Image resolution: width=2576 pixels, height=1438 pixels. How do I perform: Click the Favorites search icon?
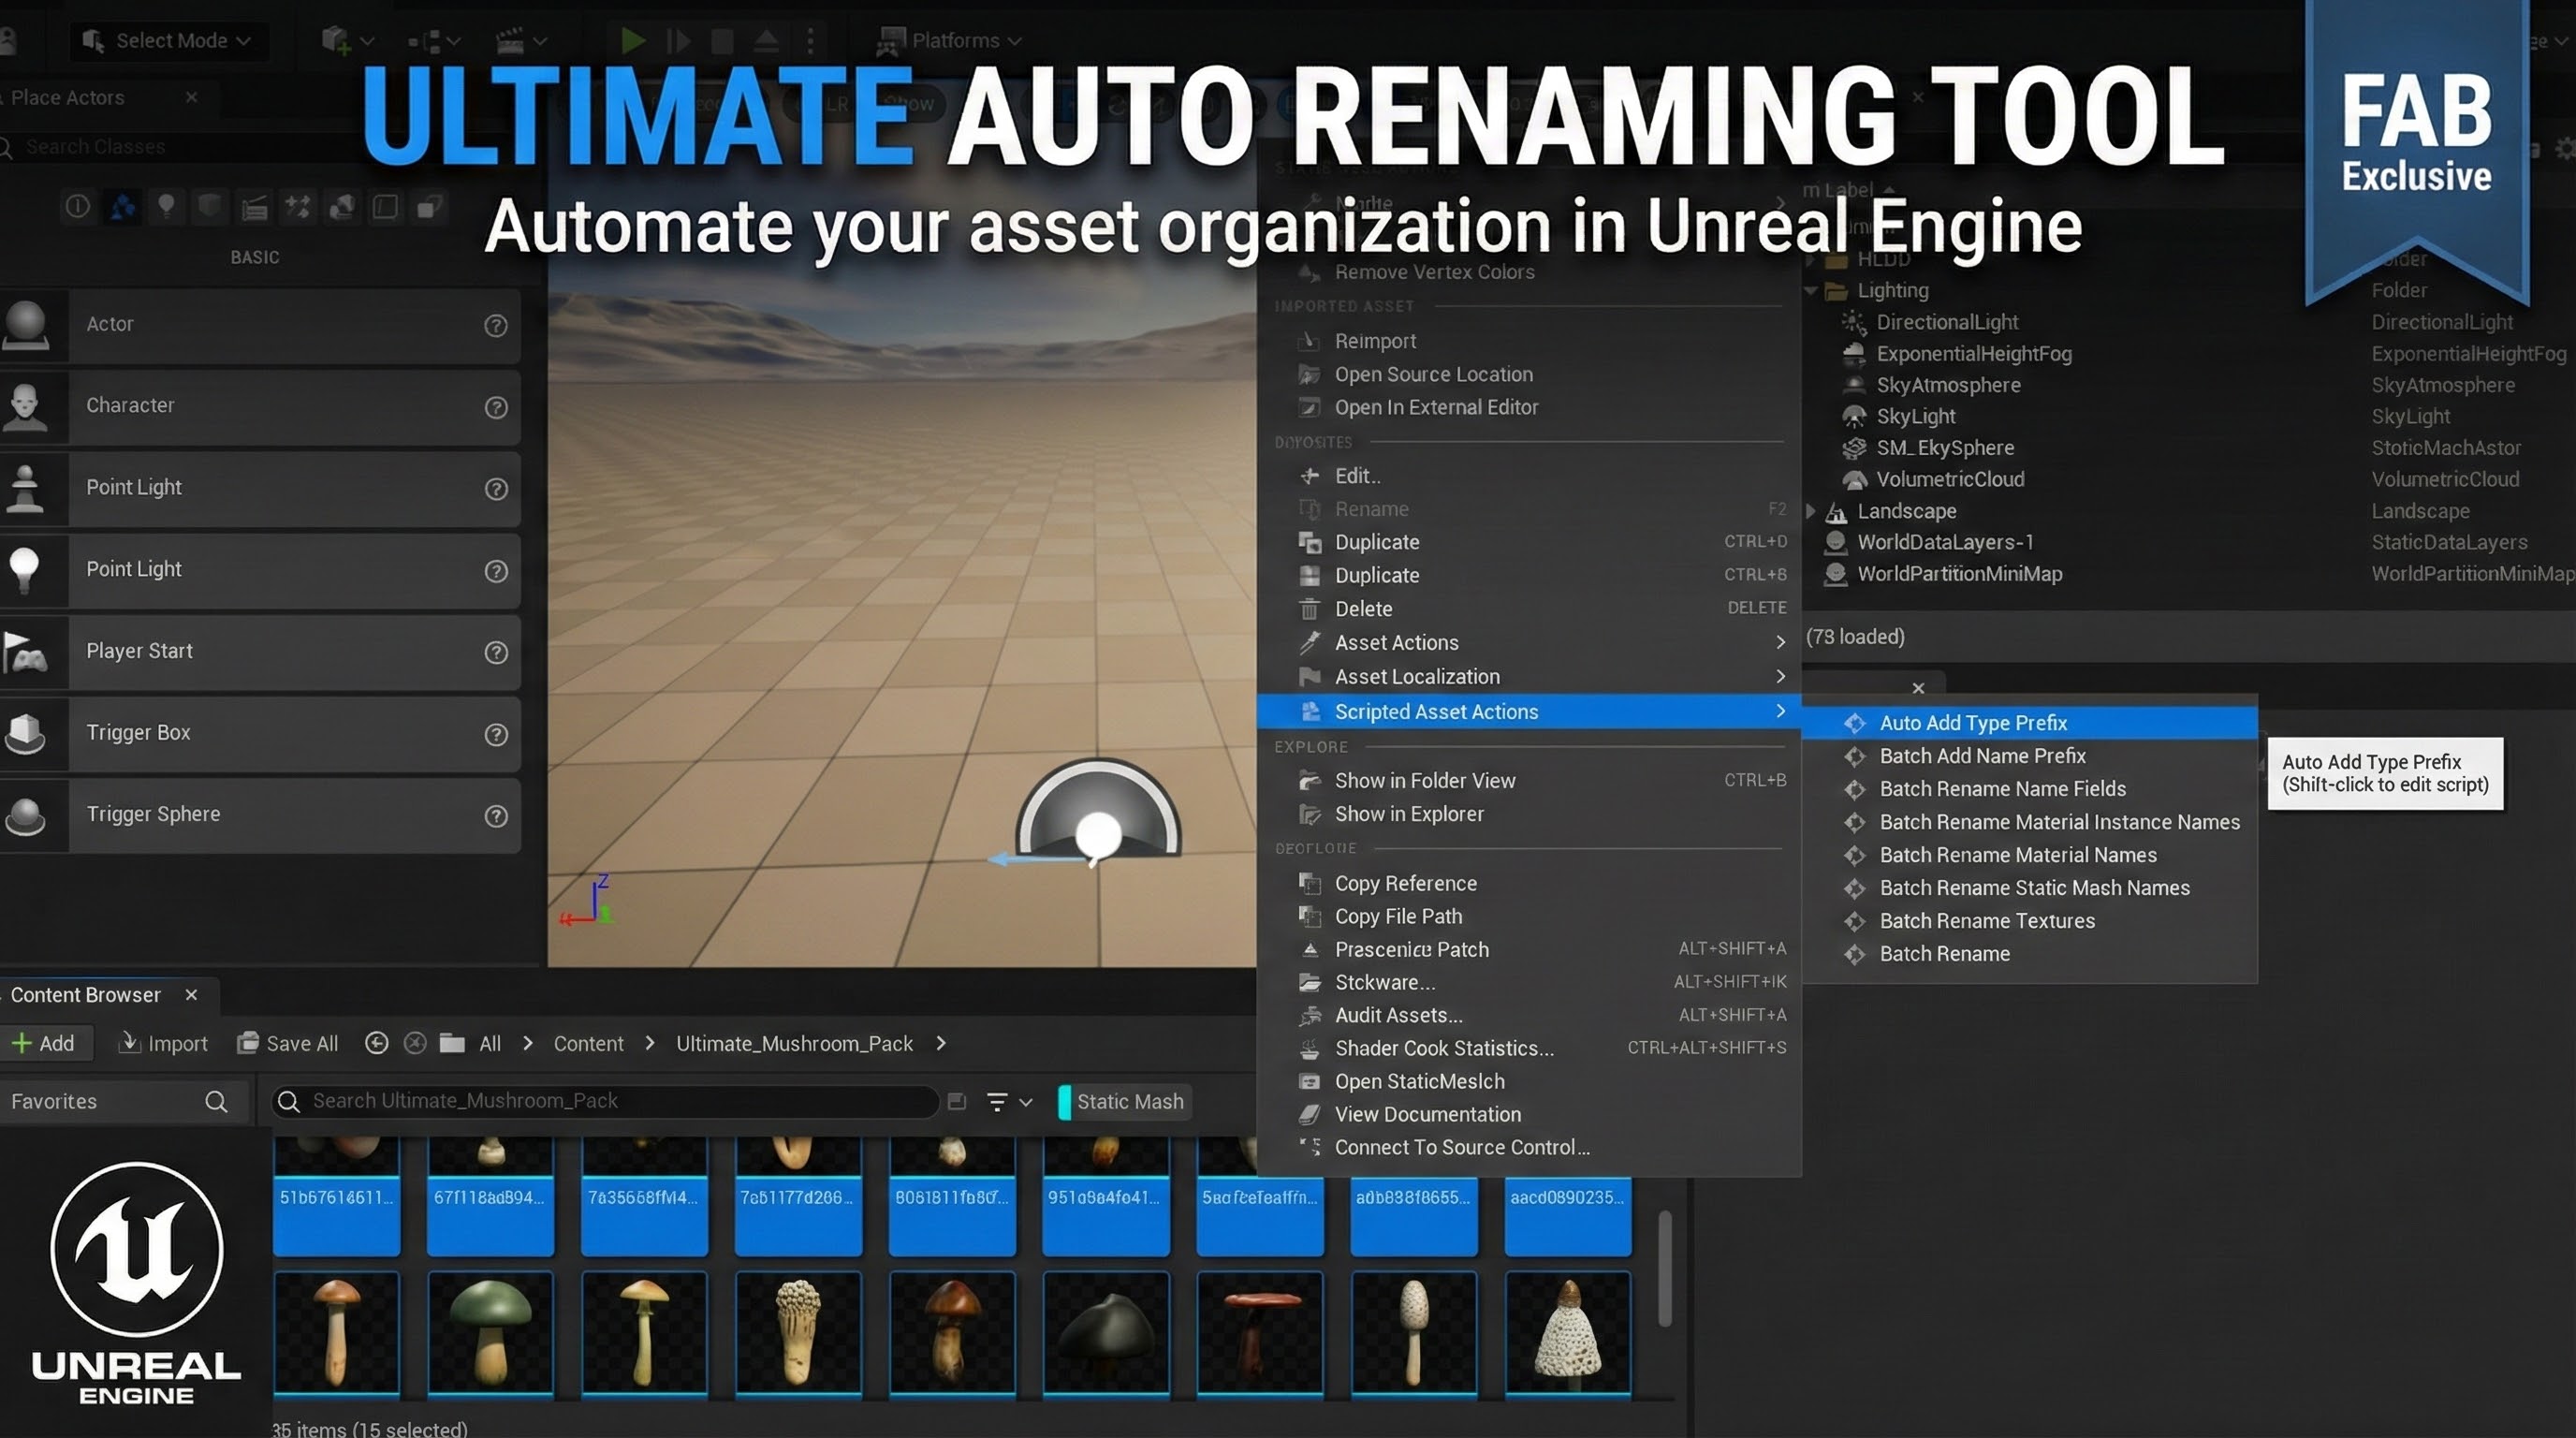tap(216, 1101)
